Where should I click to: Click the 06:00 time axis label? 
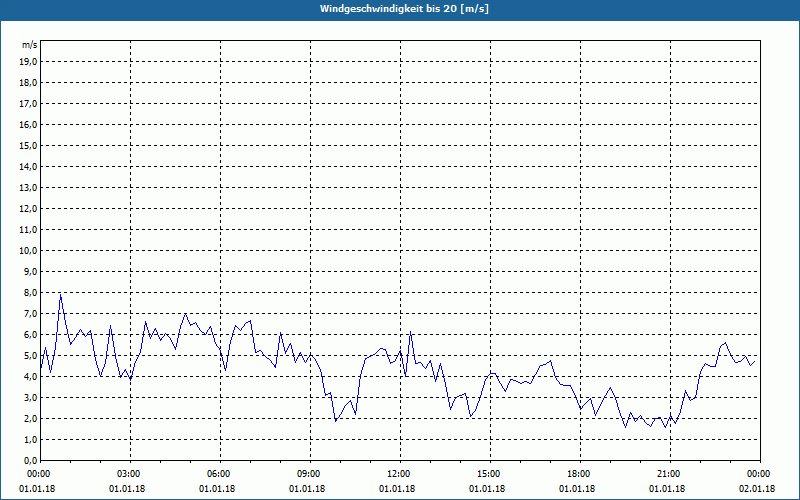tap(220, 474)
